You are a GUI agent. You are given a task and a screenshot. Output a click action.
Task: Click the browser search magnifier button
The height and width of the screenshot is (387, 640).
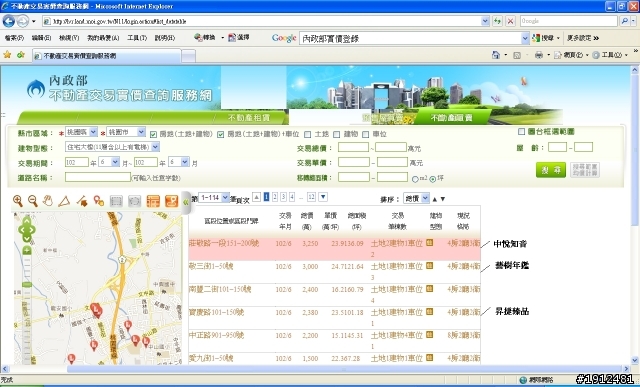click(624, 21)
